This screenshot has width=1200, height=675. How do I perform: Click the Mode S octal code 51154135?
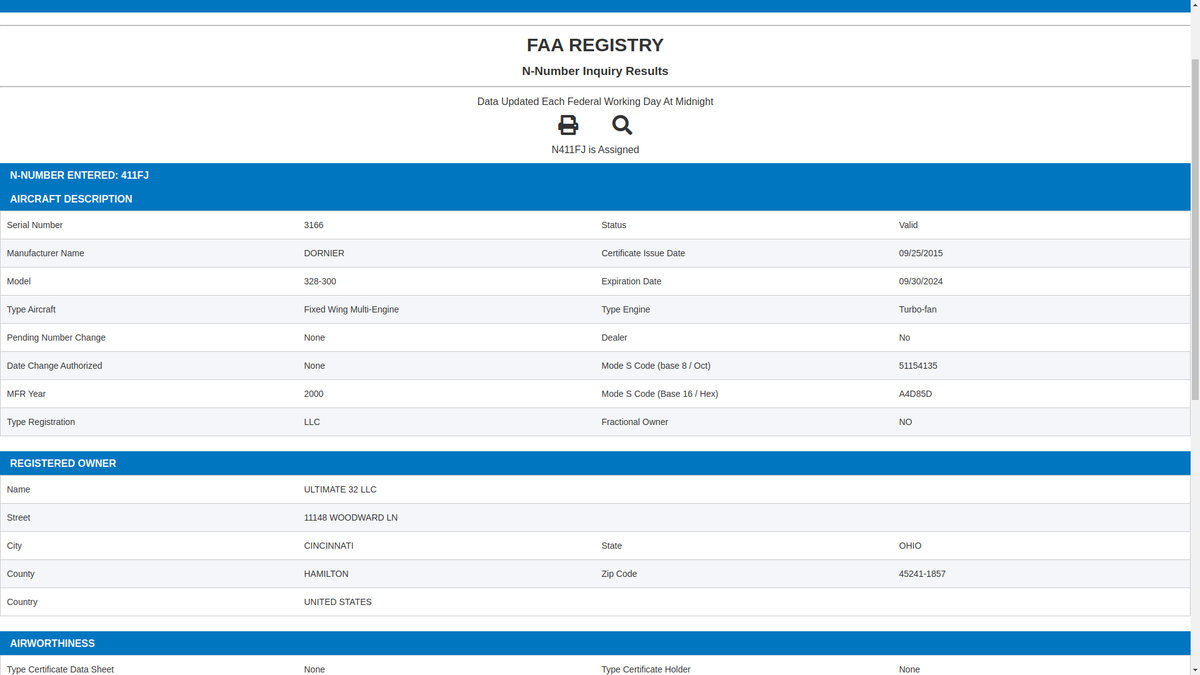[x=918, y=366]
